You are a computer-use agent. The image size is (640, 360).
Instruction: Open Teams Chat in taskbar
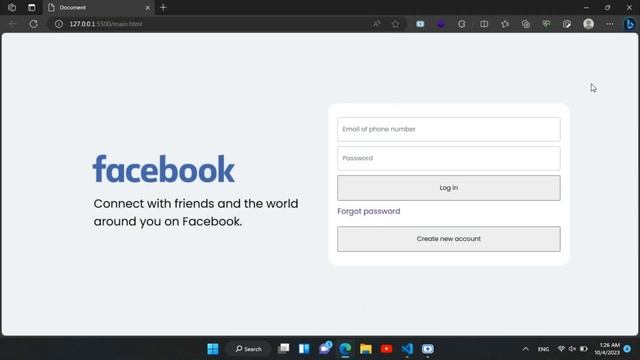click(x=325, y=348)
